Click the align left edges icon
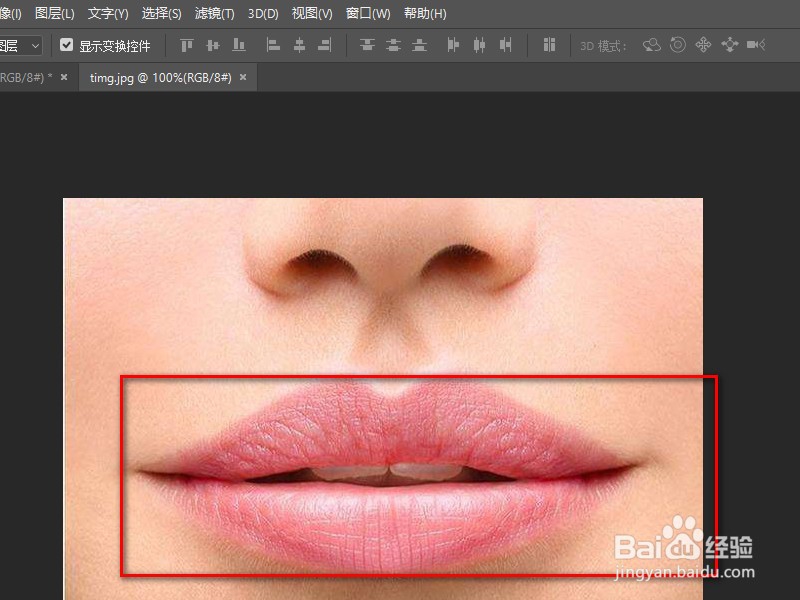The width and height of the screenshot is (800, 600). [x=273, y=45]
